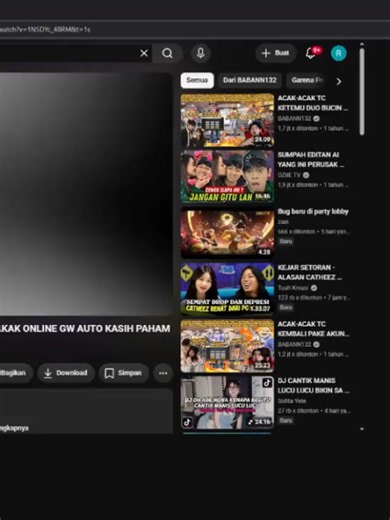The width and height of the screenshot is (390, 520).
Task: Open ACAK-ACAK TC KEMBALI PAKE AKUN thumbnail
Action: (227, 346)
